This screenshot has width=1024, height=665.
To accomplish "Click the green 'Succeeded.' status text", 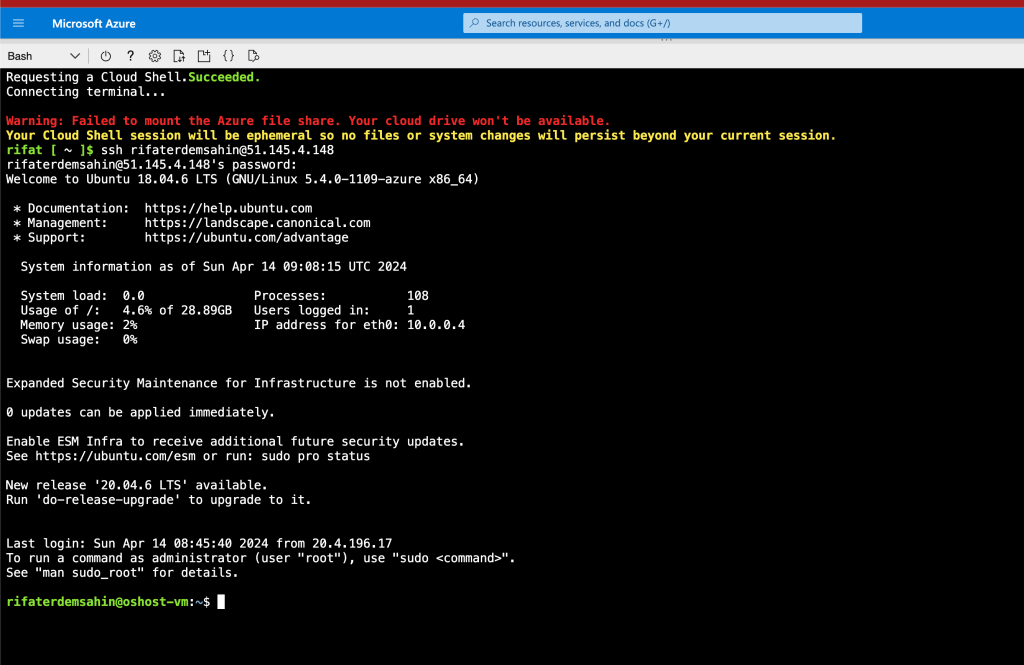I will 224,77.
